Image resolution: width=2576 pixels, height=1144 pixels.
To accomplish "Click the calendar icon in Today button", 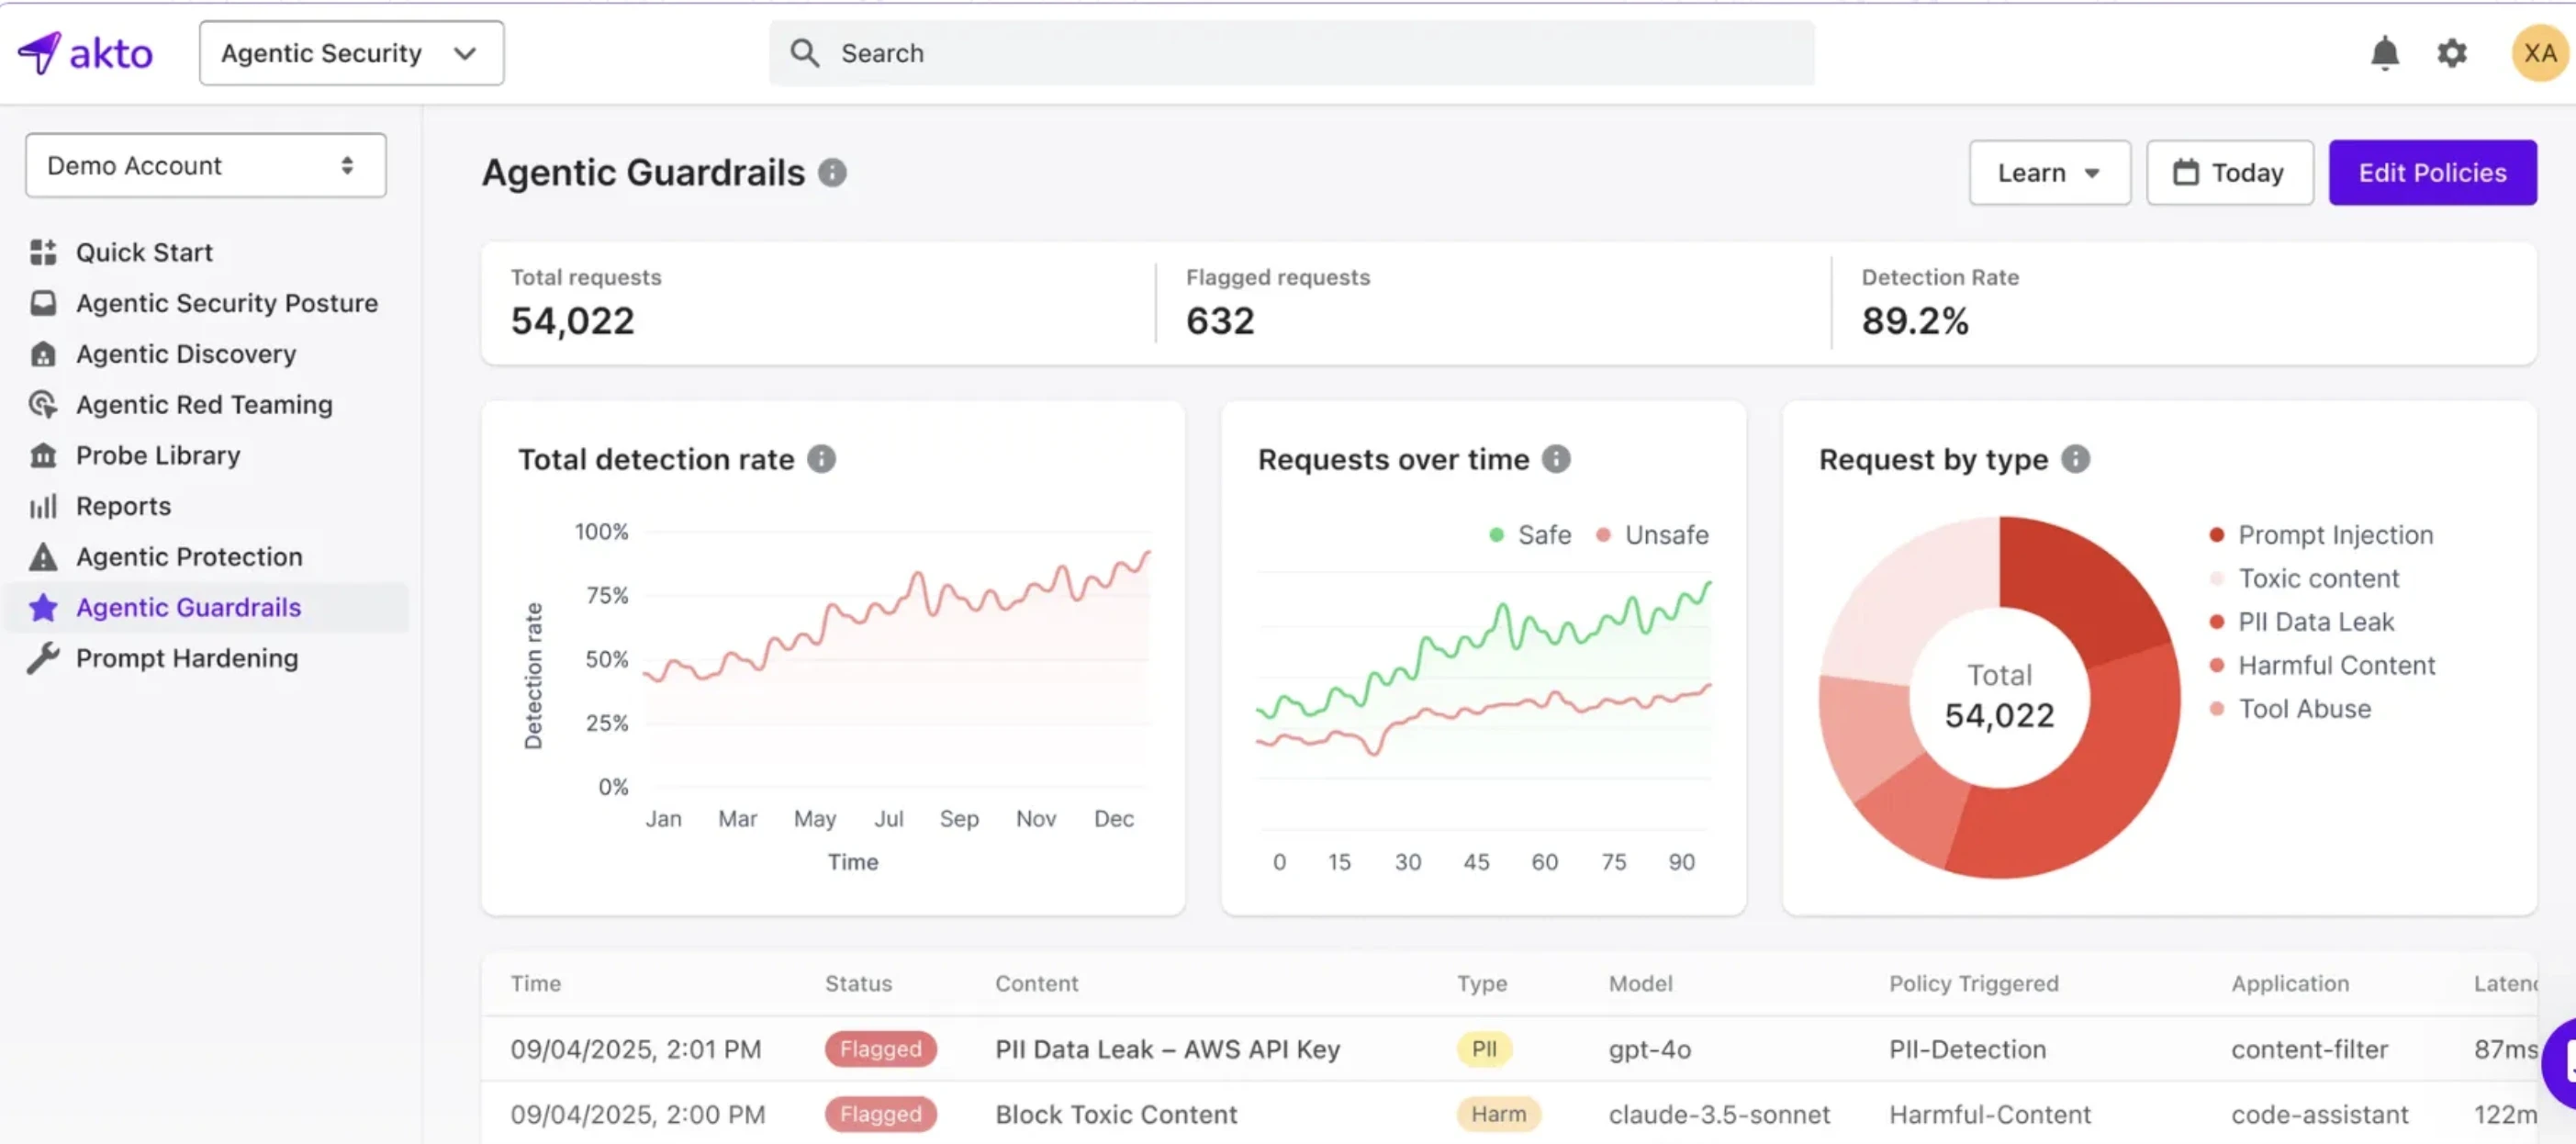I will pyautogui.click(x=2186, y=173).
